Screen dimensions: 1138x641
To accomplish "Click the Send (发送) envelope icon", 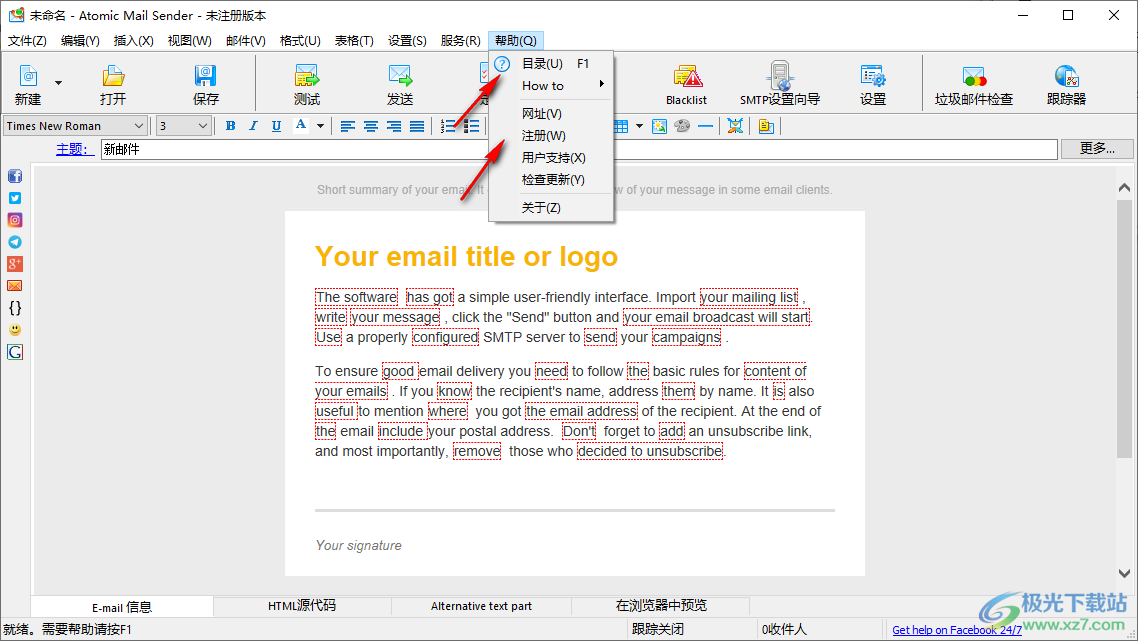I will pos(400,75).
